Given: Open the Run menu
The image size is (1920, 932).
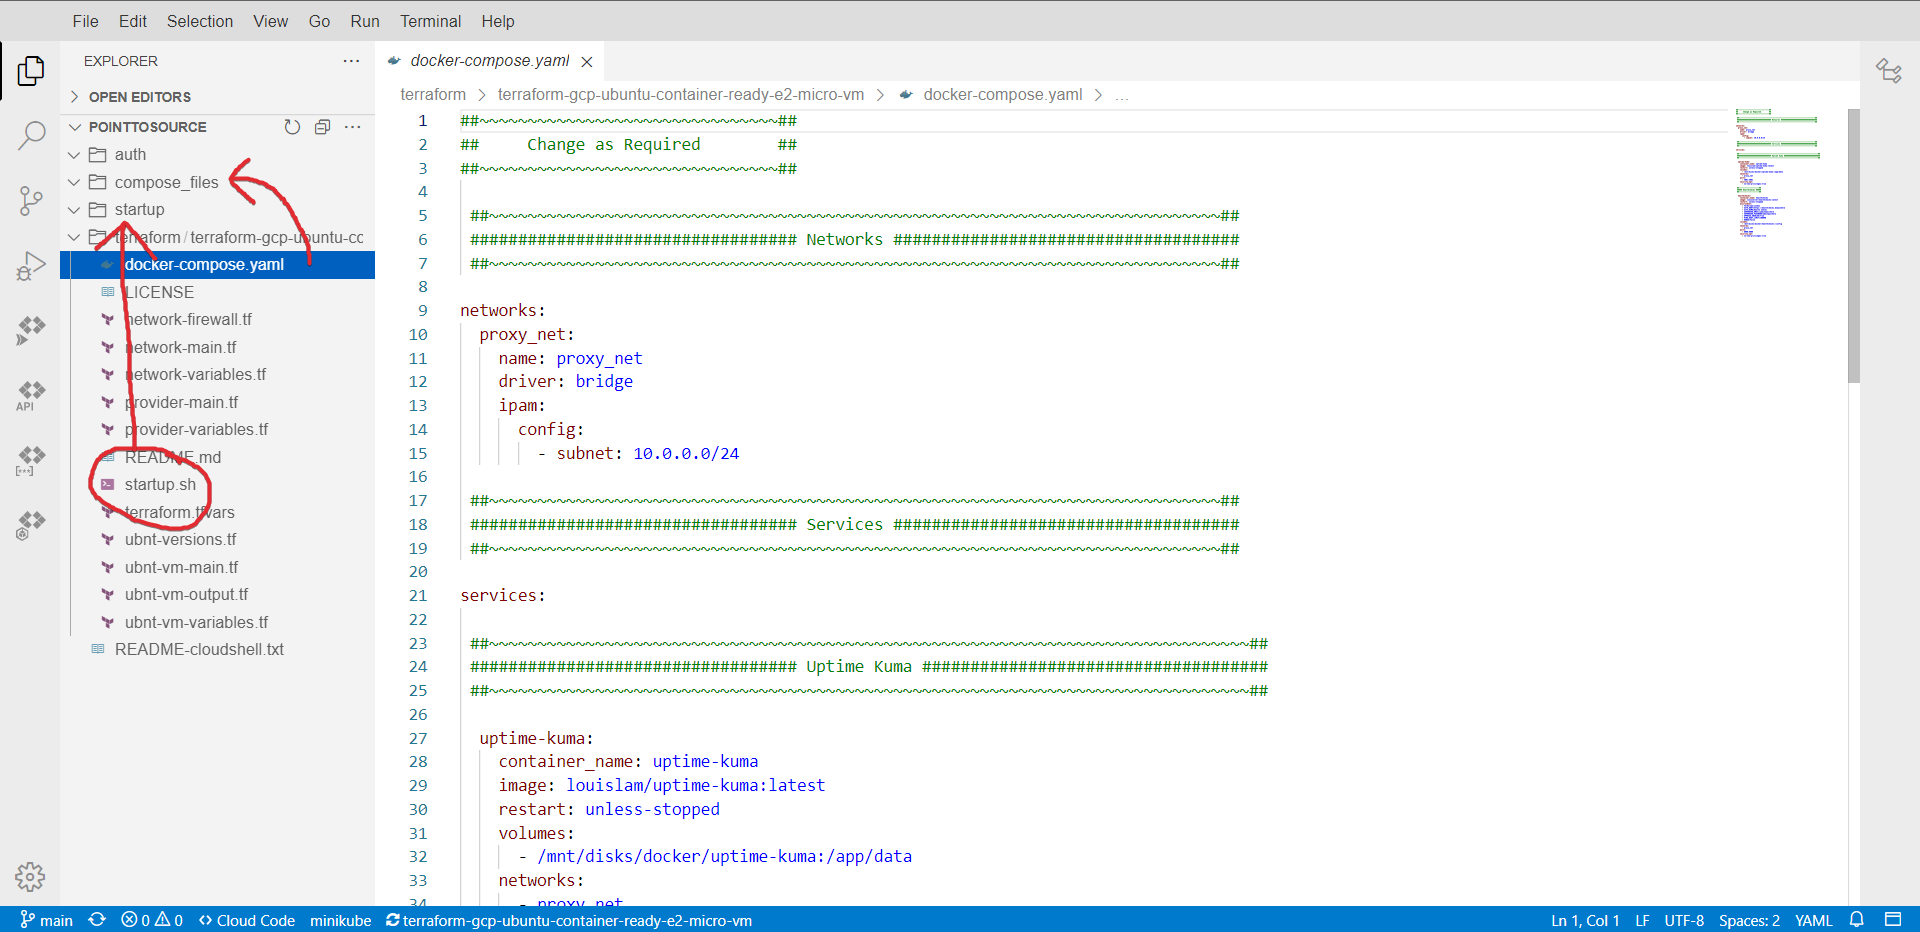Looking at the screenshot, I should tap(365, 21).
